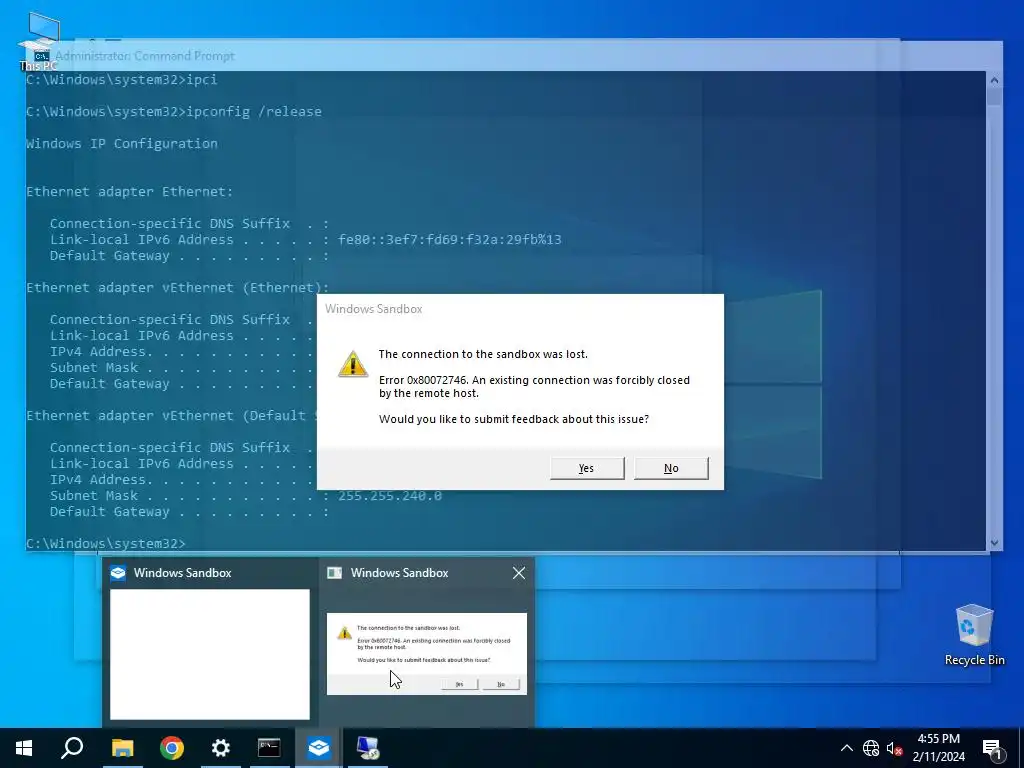Open taskbar search magnifier
Viewport: 1024px width, 768px height.
pyautogui.click(x=72, y=748)
